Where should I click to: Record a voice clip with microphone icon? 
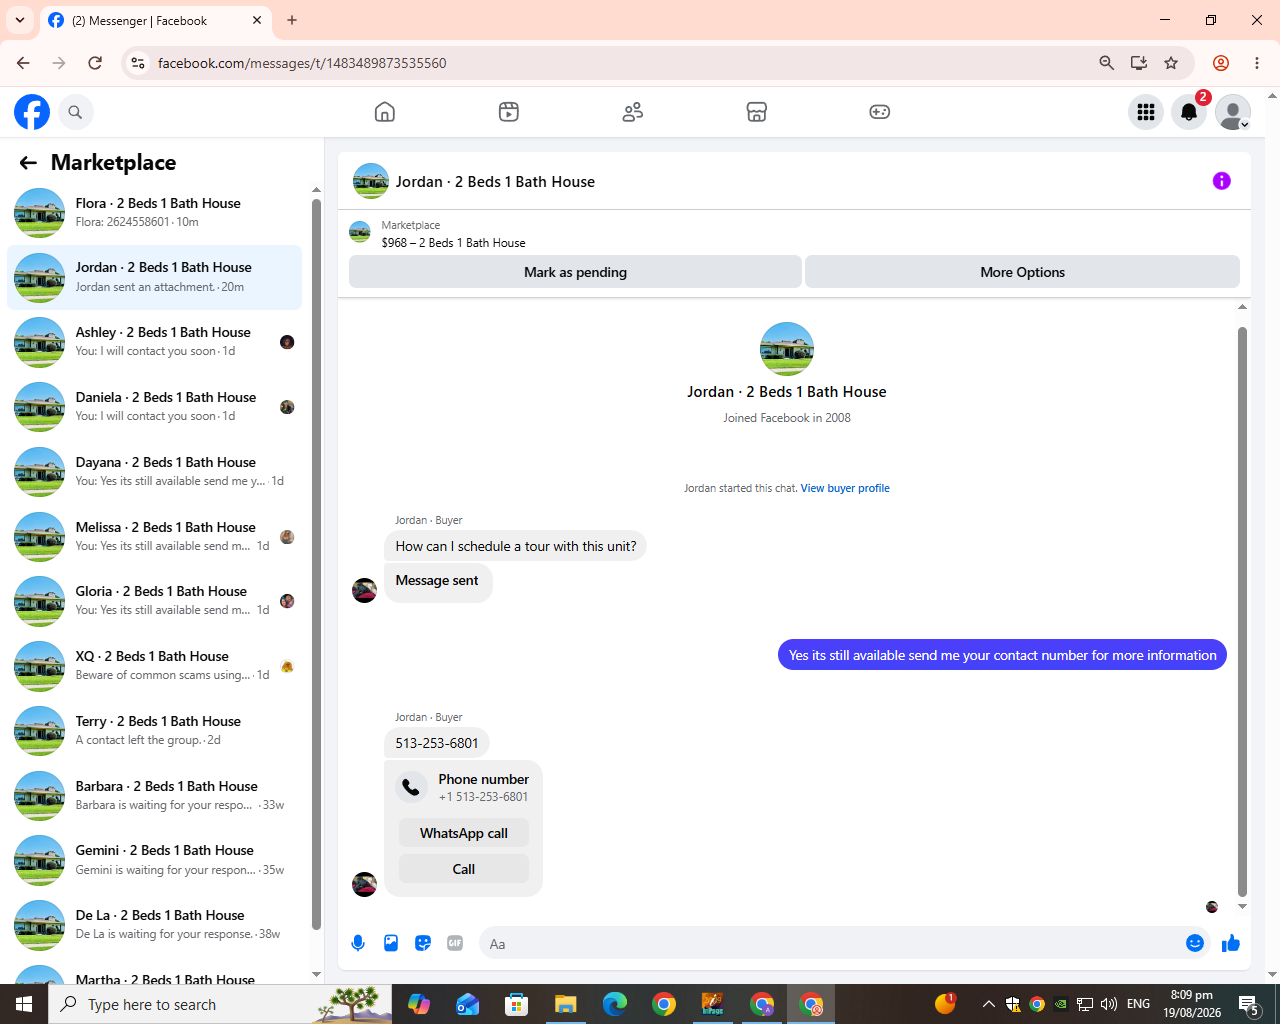tap(358, 943)
